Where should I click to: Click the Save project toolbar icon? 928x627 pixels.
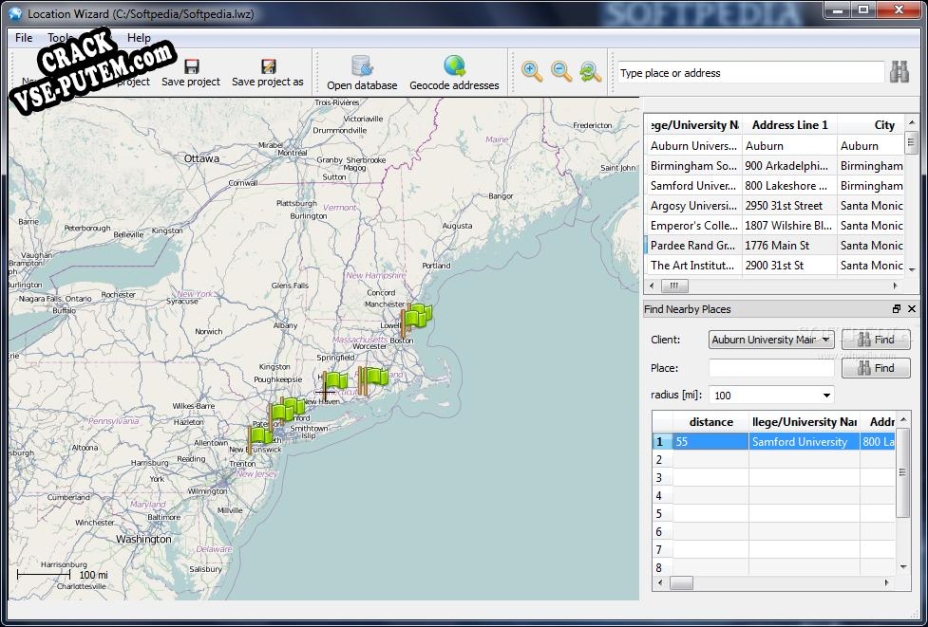(x=190, y=67)
